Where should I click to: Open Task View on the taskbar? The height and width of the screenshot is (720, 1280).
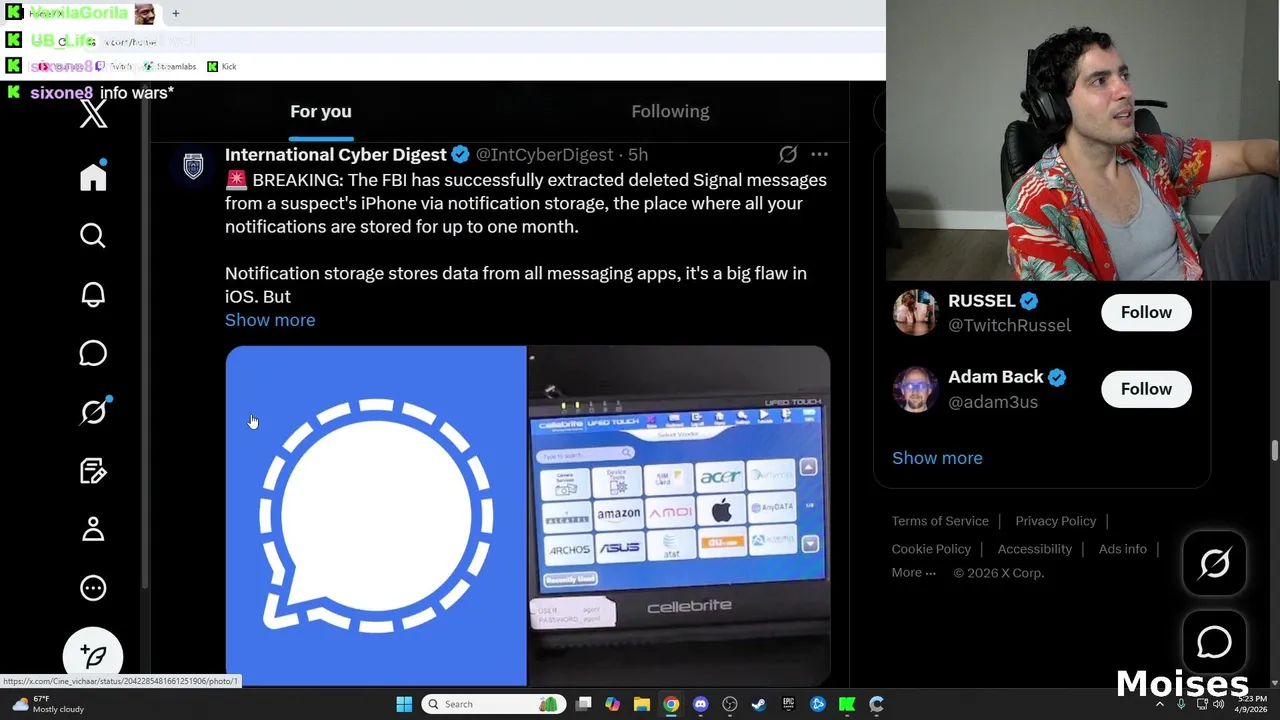pos(584,704)
